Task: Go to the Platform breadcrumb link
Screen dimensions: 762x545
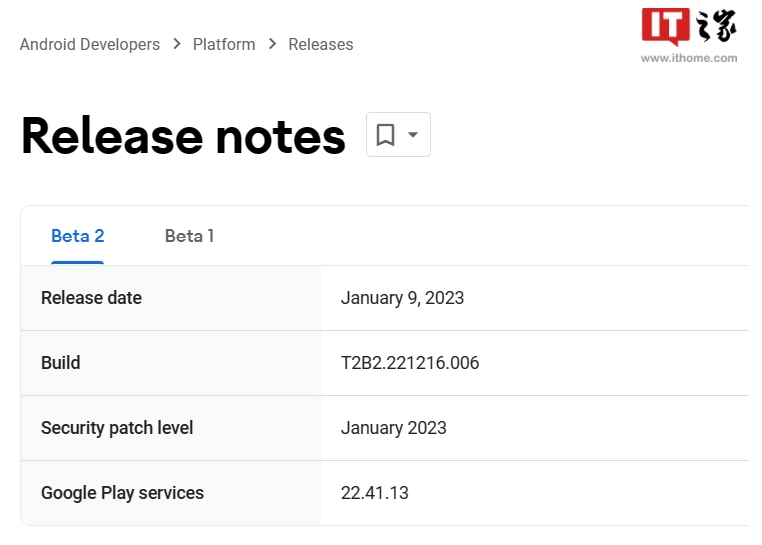Action: (x=224, y=44)
